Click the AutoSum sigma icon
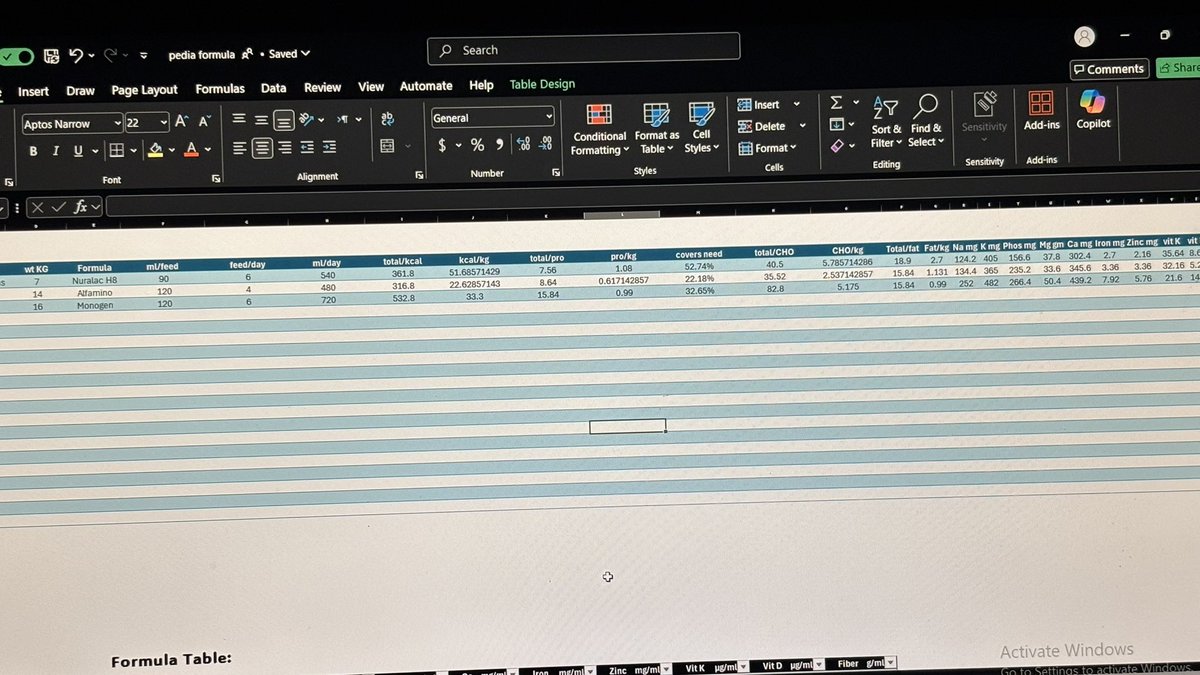1200x675 pixels. point(837,102)
